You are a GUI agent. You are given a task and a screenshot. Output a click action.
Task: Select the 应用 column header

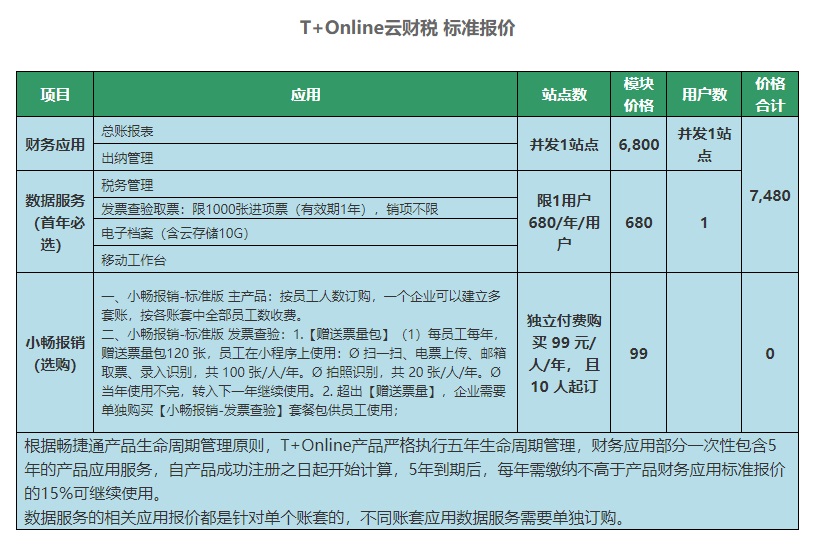[306, 95]
